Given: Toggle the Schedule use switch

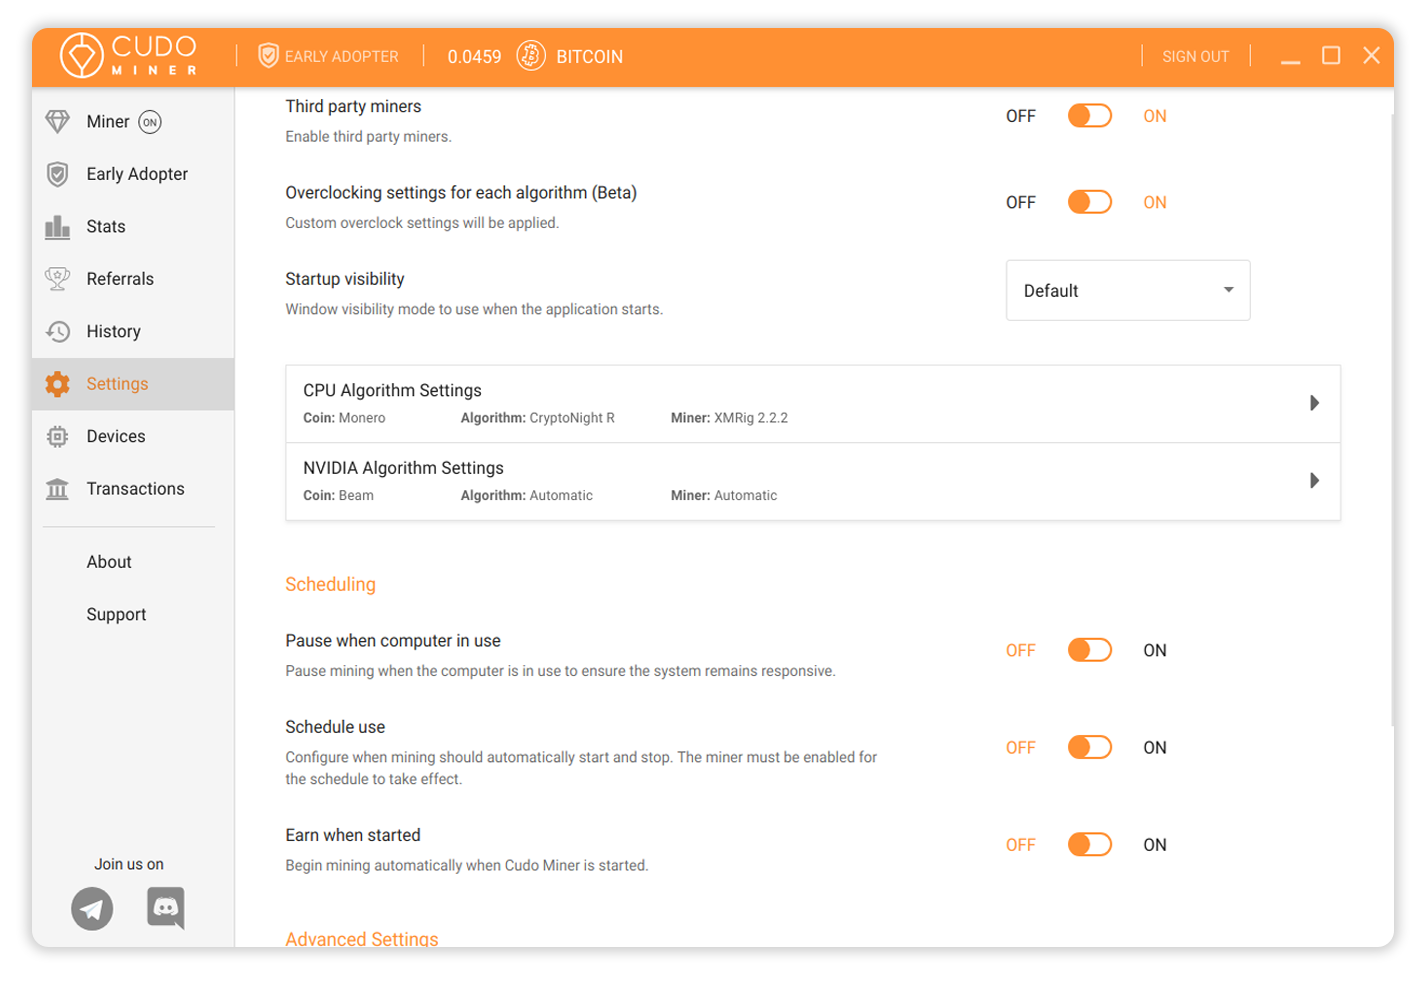Looking at the screenshot, I should click(1090, 747).
